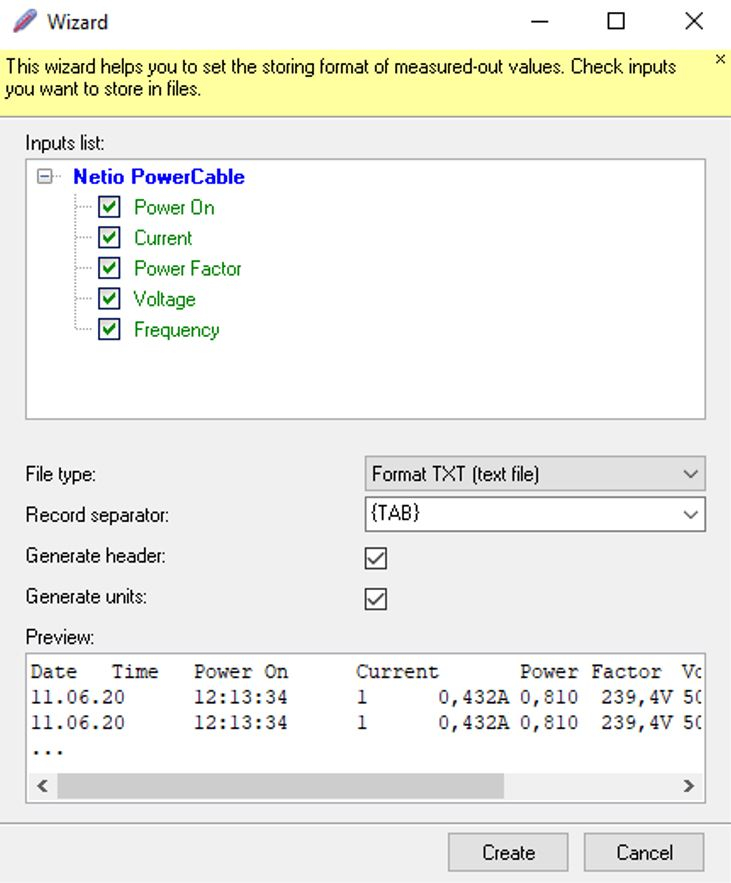The width and height of the screenshot is (731, 883).
Task: Click the preview scrollbar left arrow
Action: click(42, 786)
